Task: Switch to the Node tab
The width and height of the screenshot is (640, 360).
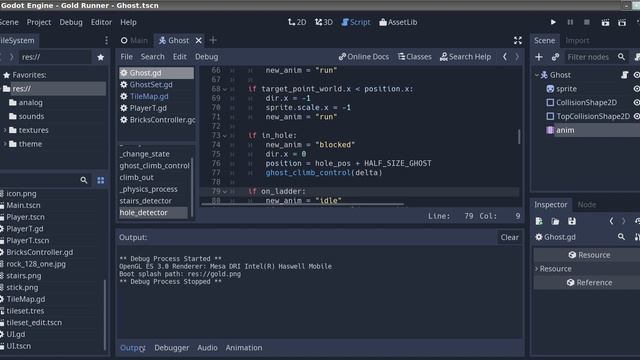Action: pyautogui.click(x=587, y=204)
